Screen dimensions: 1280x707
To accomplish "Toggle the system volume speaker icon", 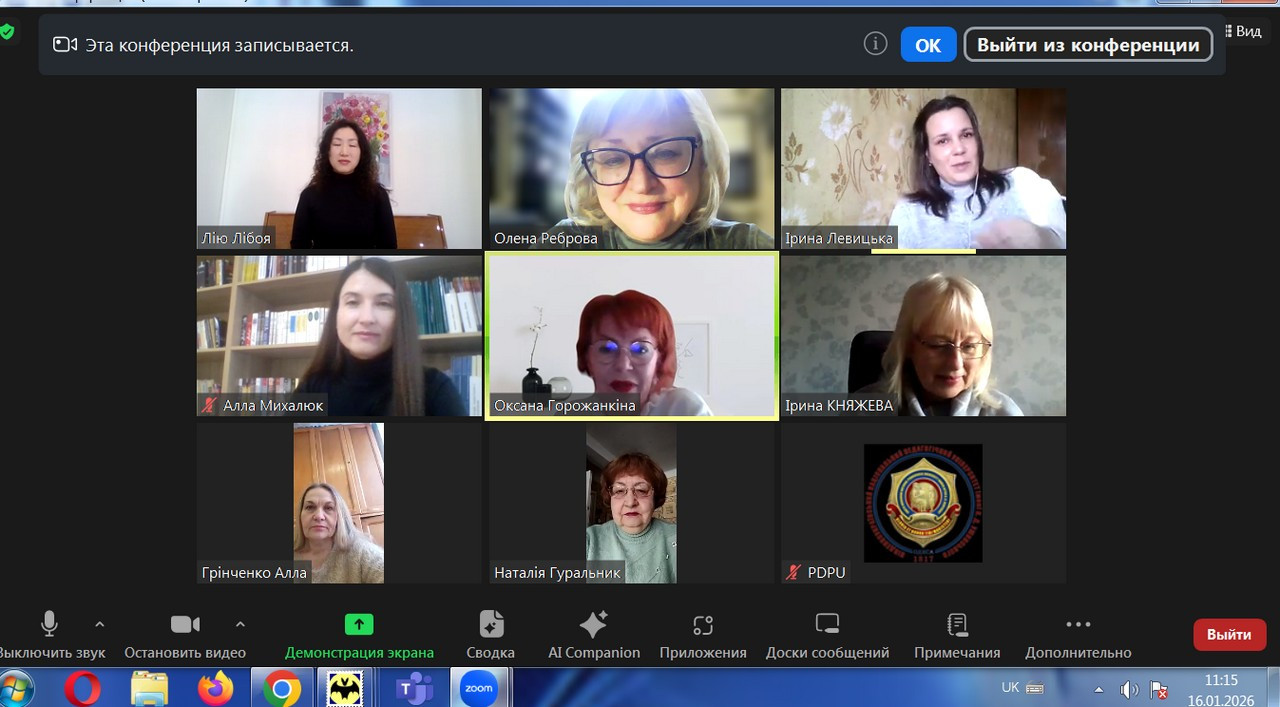I will coord(1129,689).
